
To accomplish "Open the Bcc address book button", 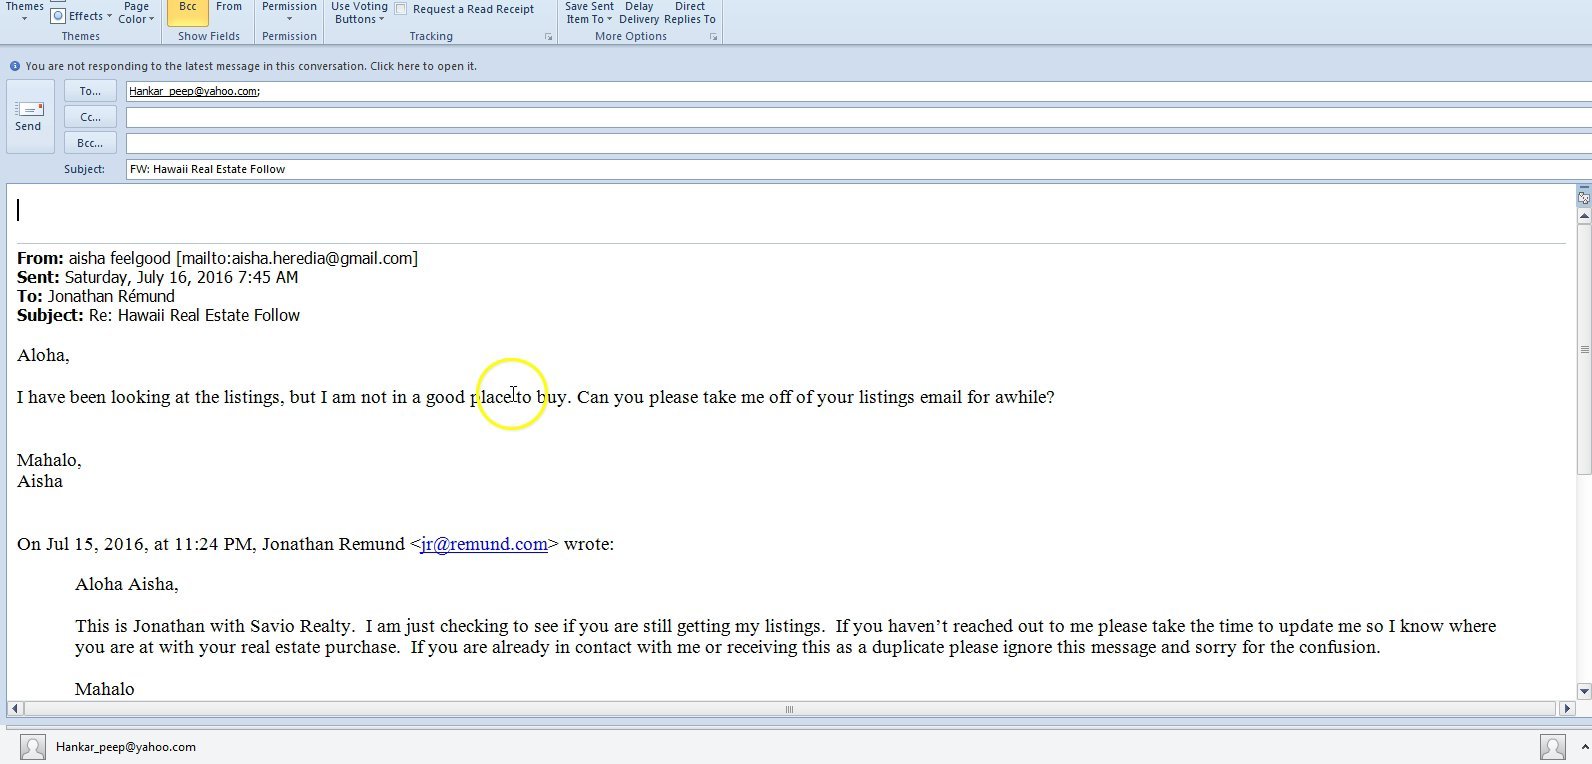I will (90, 143).
